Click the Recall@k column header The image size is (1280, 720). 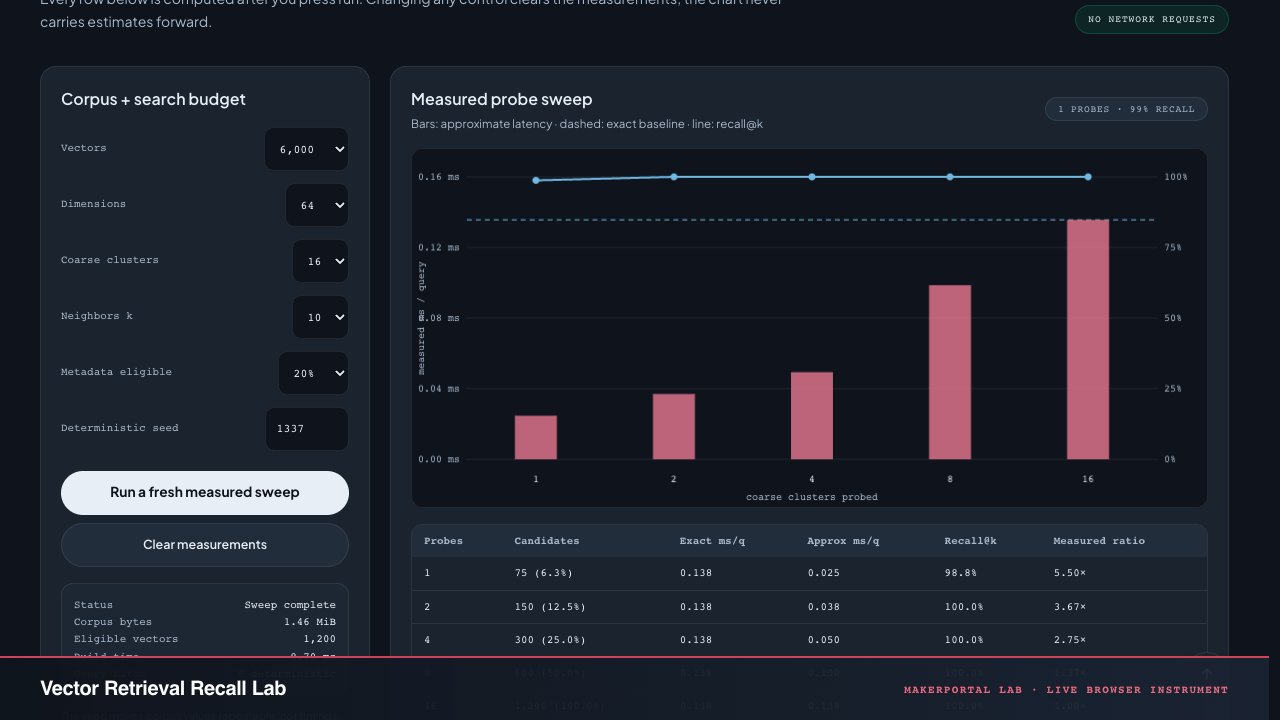pyautogui.click(x=971, y=541)
